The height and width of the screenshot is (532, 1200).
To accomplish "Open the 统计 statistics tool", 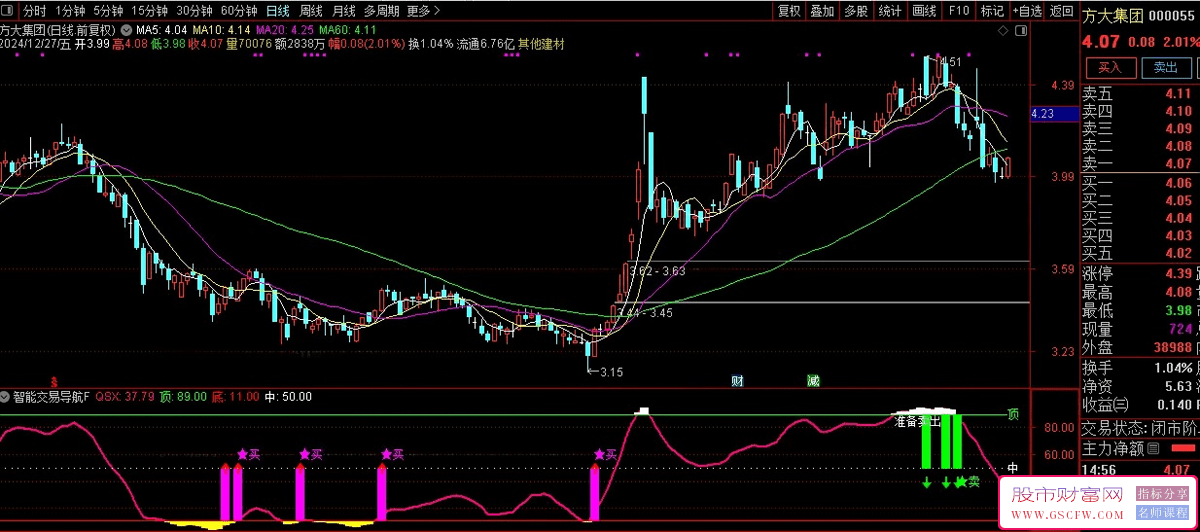I will (889, 11).
